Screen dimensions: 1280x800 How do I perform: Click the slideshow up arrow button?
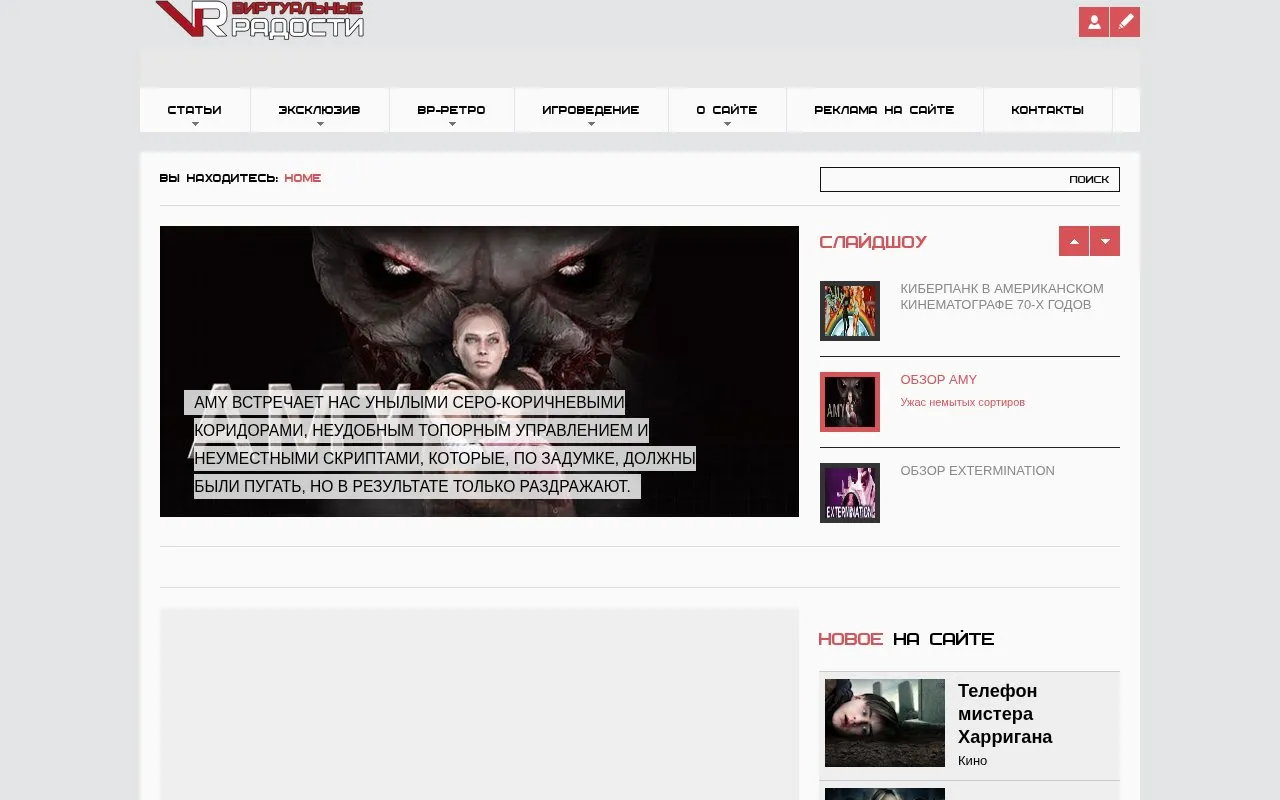tap(1074, 241)
